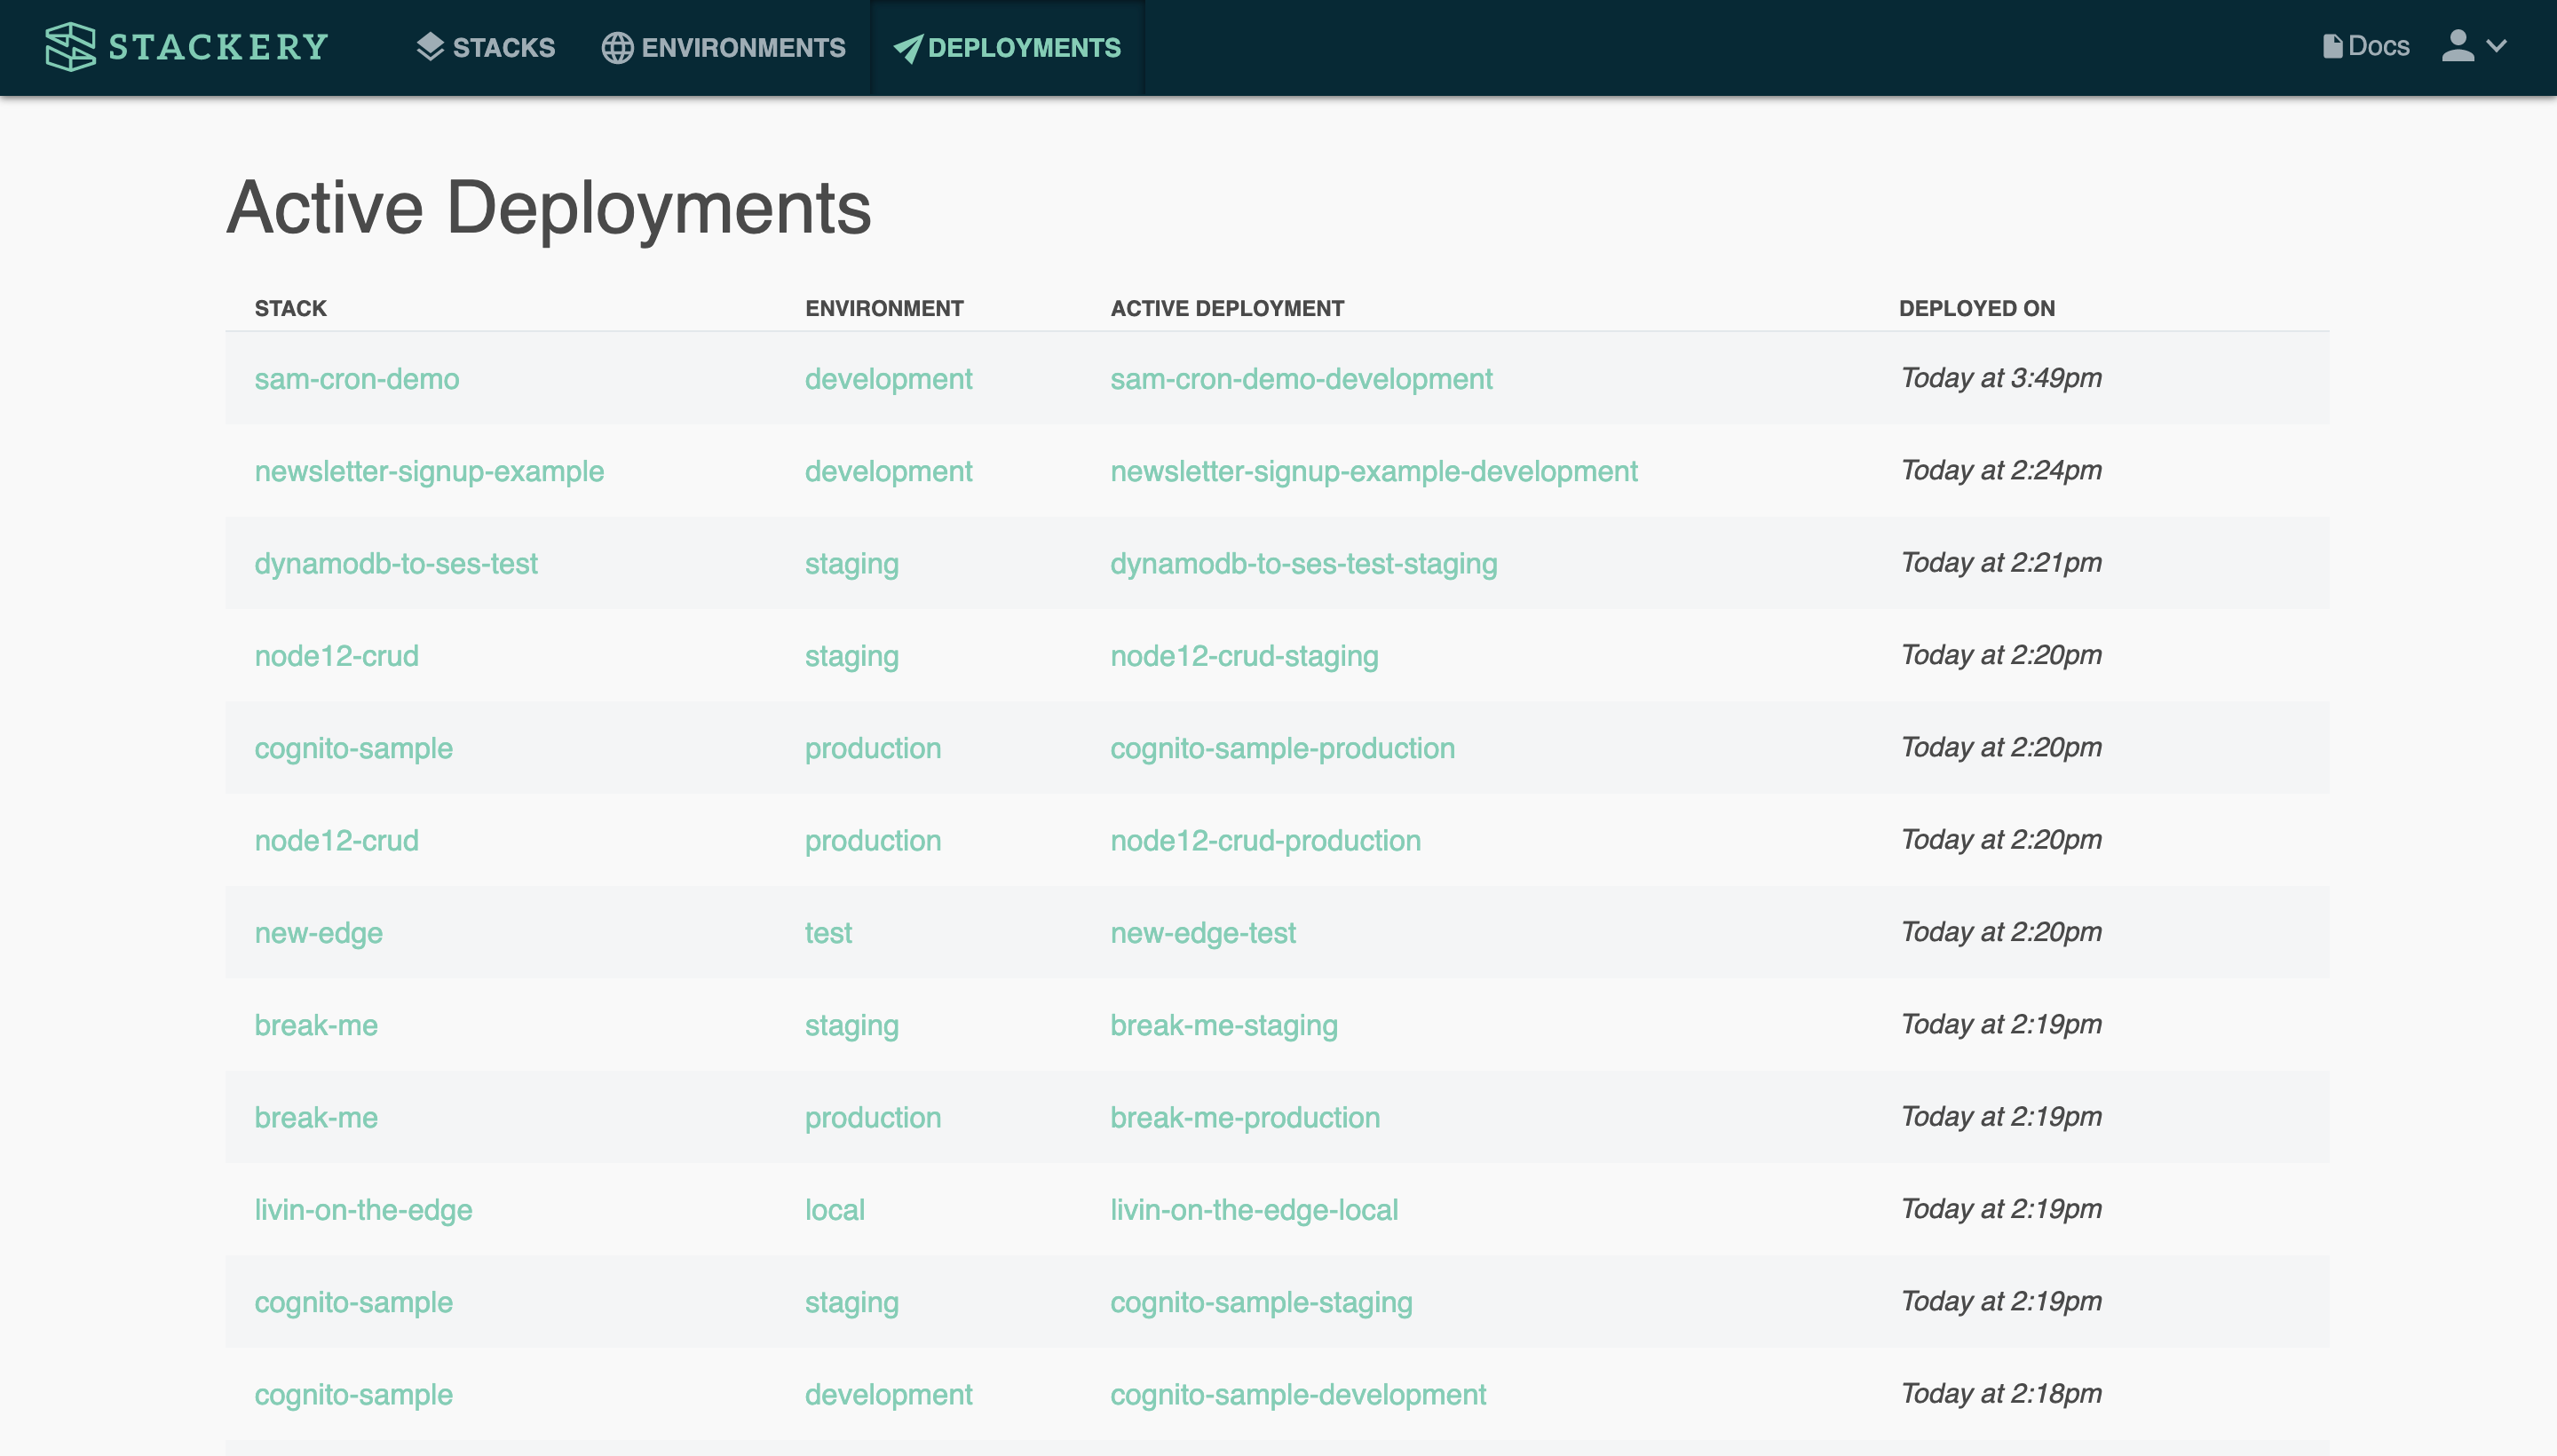Click the DEPLOYED ON column header
Viewport: 2557px width, 1456px height.
(x=1976, y=308)
